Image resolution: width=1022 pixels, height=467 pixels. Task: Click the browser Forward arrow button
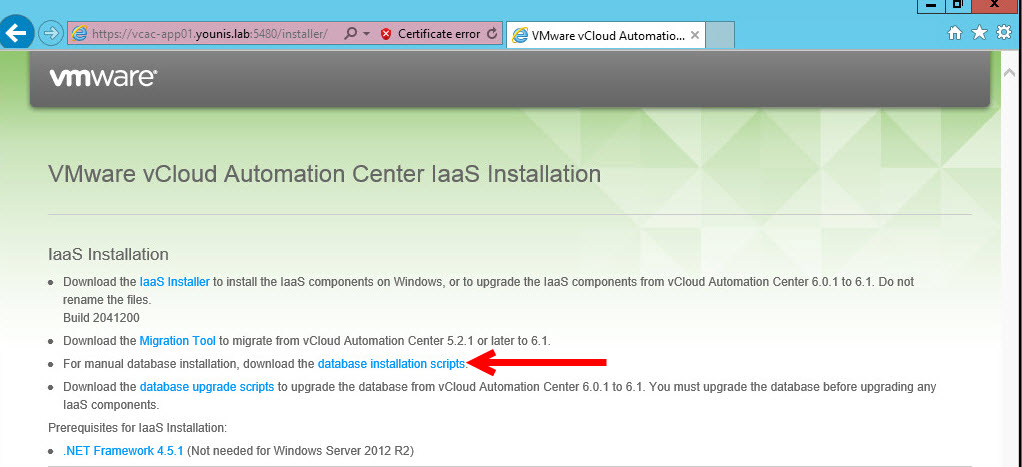point(50,33)
